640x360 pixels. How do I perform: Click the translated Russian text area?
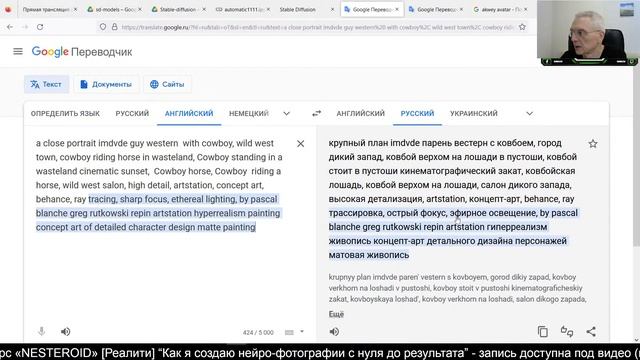[453, 199]
